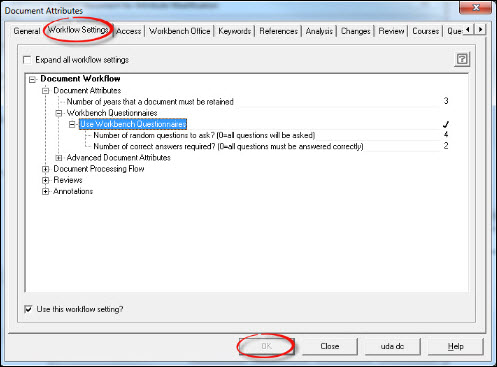Viewport: 497px width, 367px height.
Task: Collapse the Document Attributes tree node
Action: pyautogui.click(x=45, y=91)
